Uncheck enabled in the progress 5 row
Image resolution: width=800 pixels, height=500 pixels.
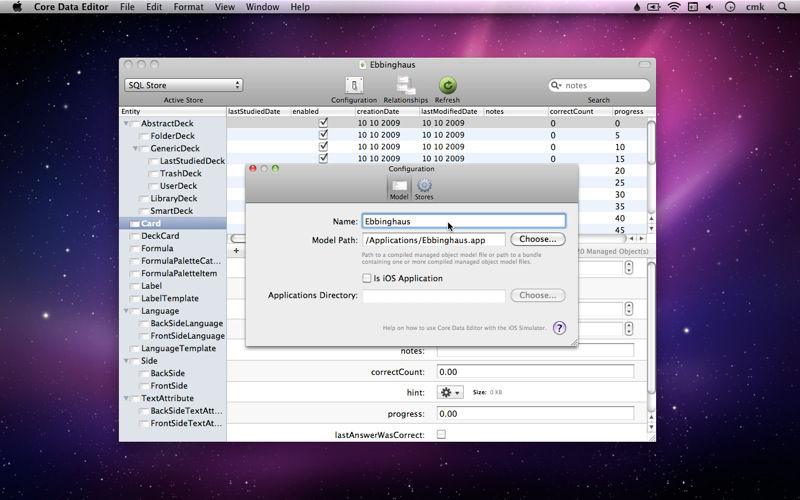[323, 135]
